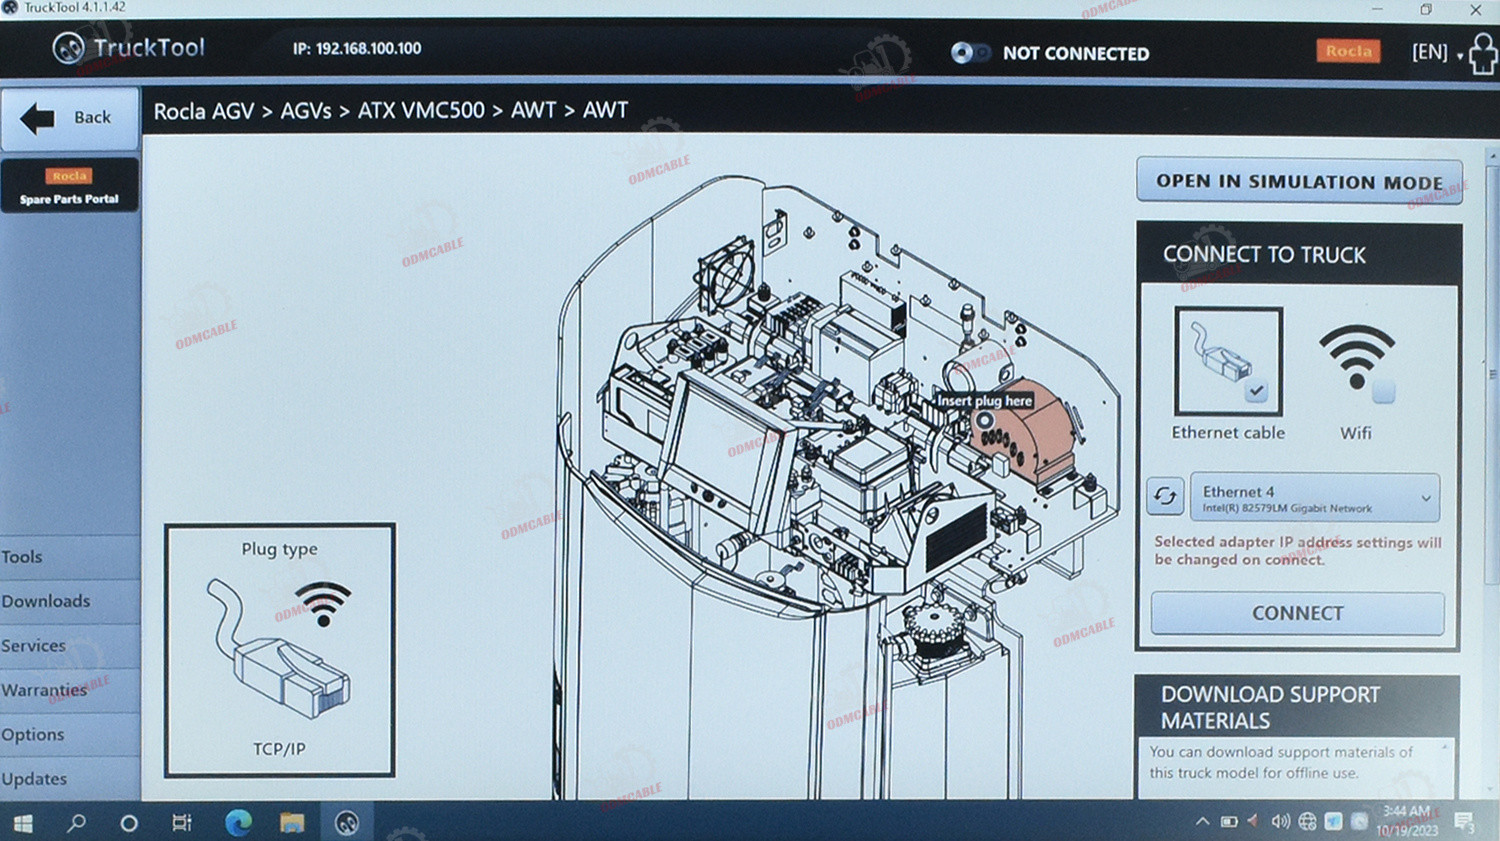The image size is (1500, 841).
Task: Toggle the Ethernet cable checkmark
Action: [x=1256, y=391]
